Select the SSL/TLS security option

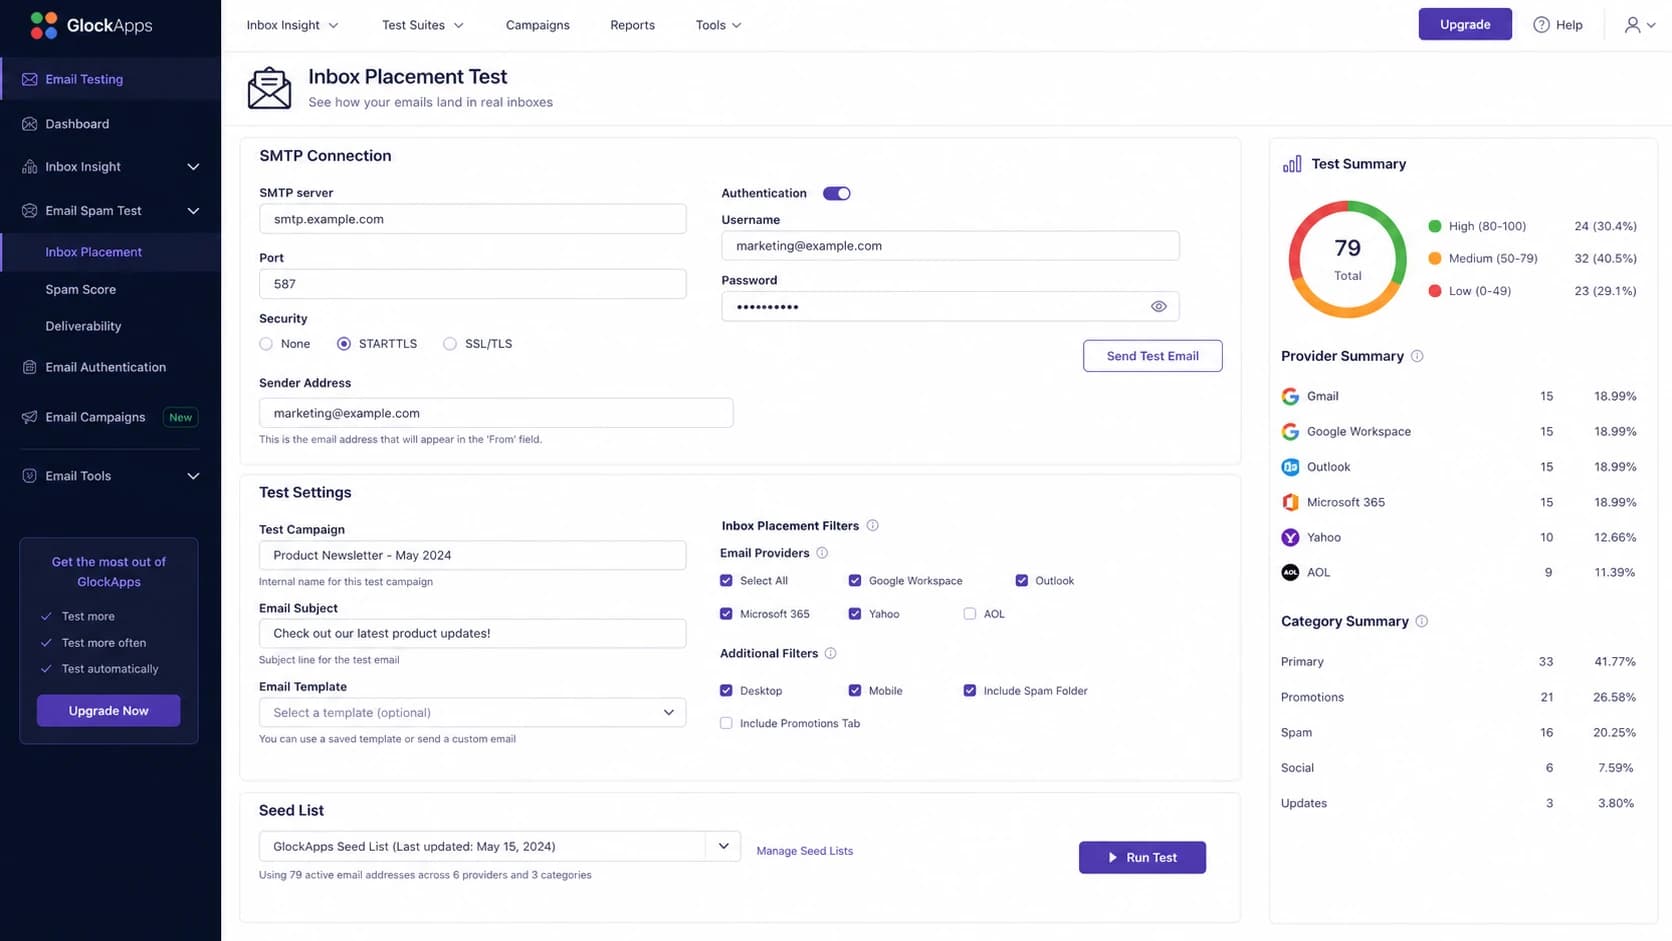tap(450, 344)
